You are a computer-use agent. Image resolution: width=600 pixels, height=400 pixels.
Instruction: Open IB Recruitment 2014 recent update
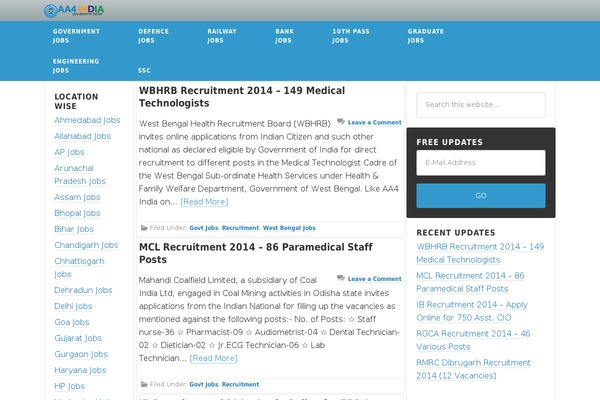472,311
